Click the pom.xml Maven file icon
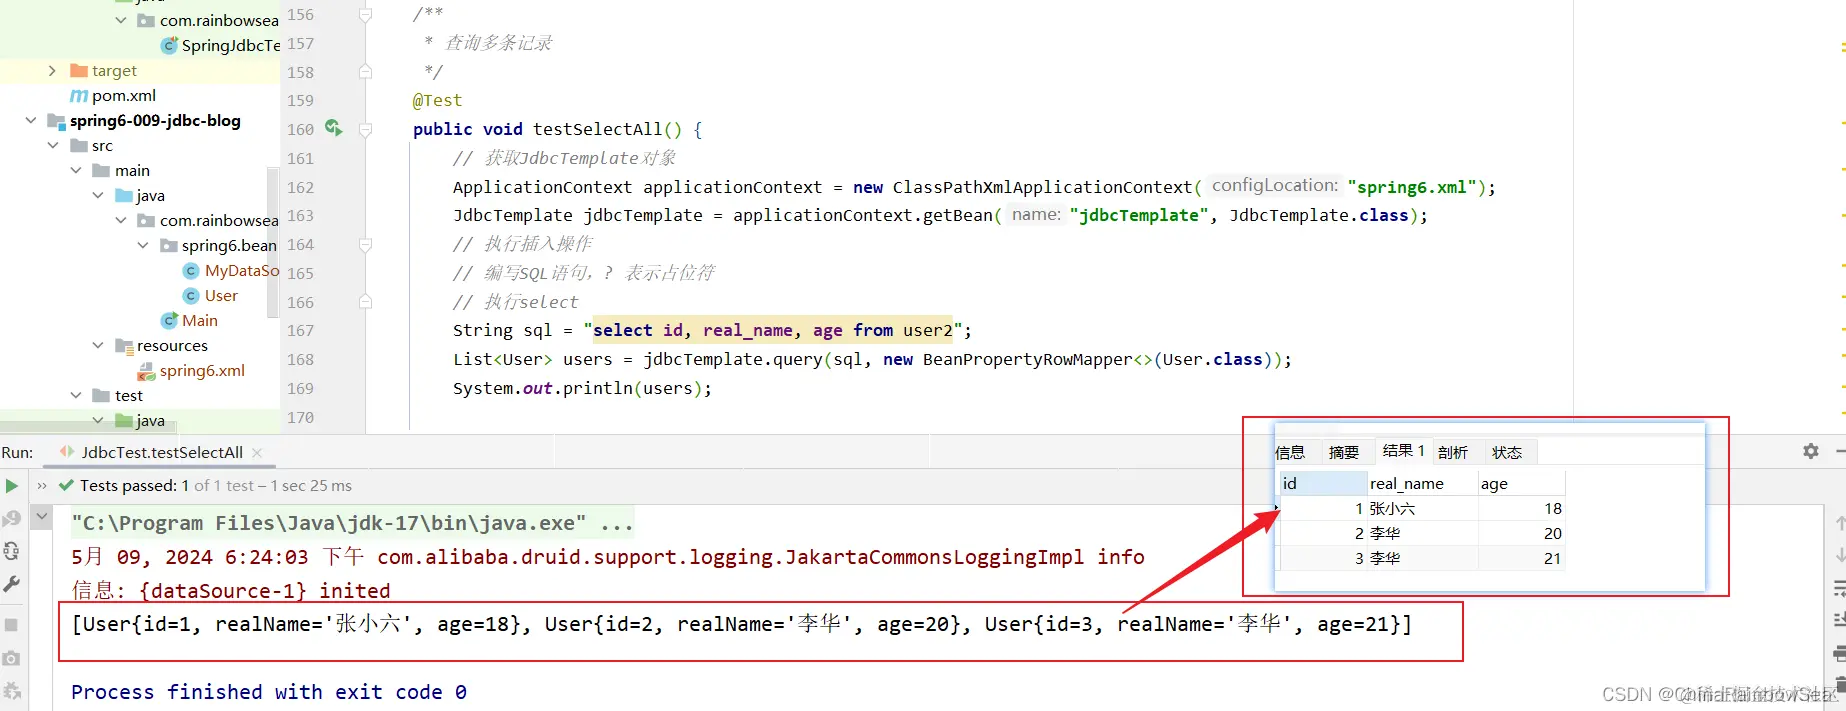 coord(79,96)
